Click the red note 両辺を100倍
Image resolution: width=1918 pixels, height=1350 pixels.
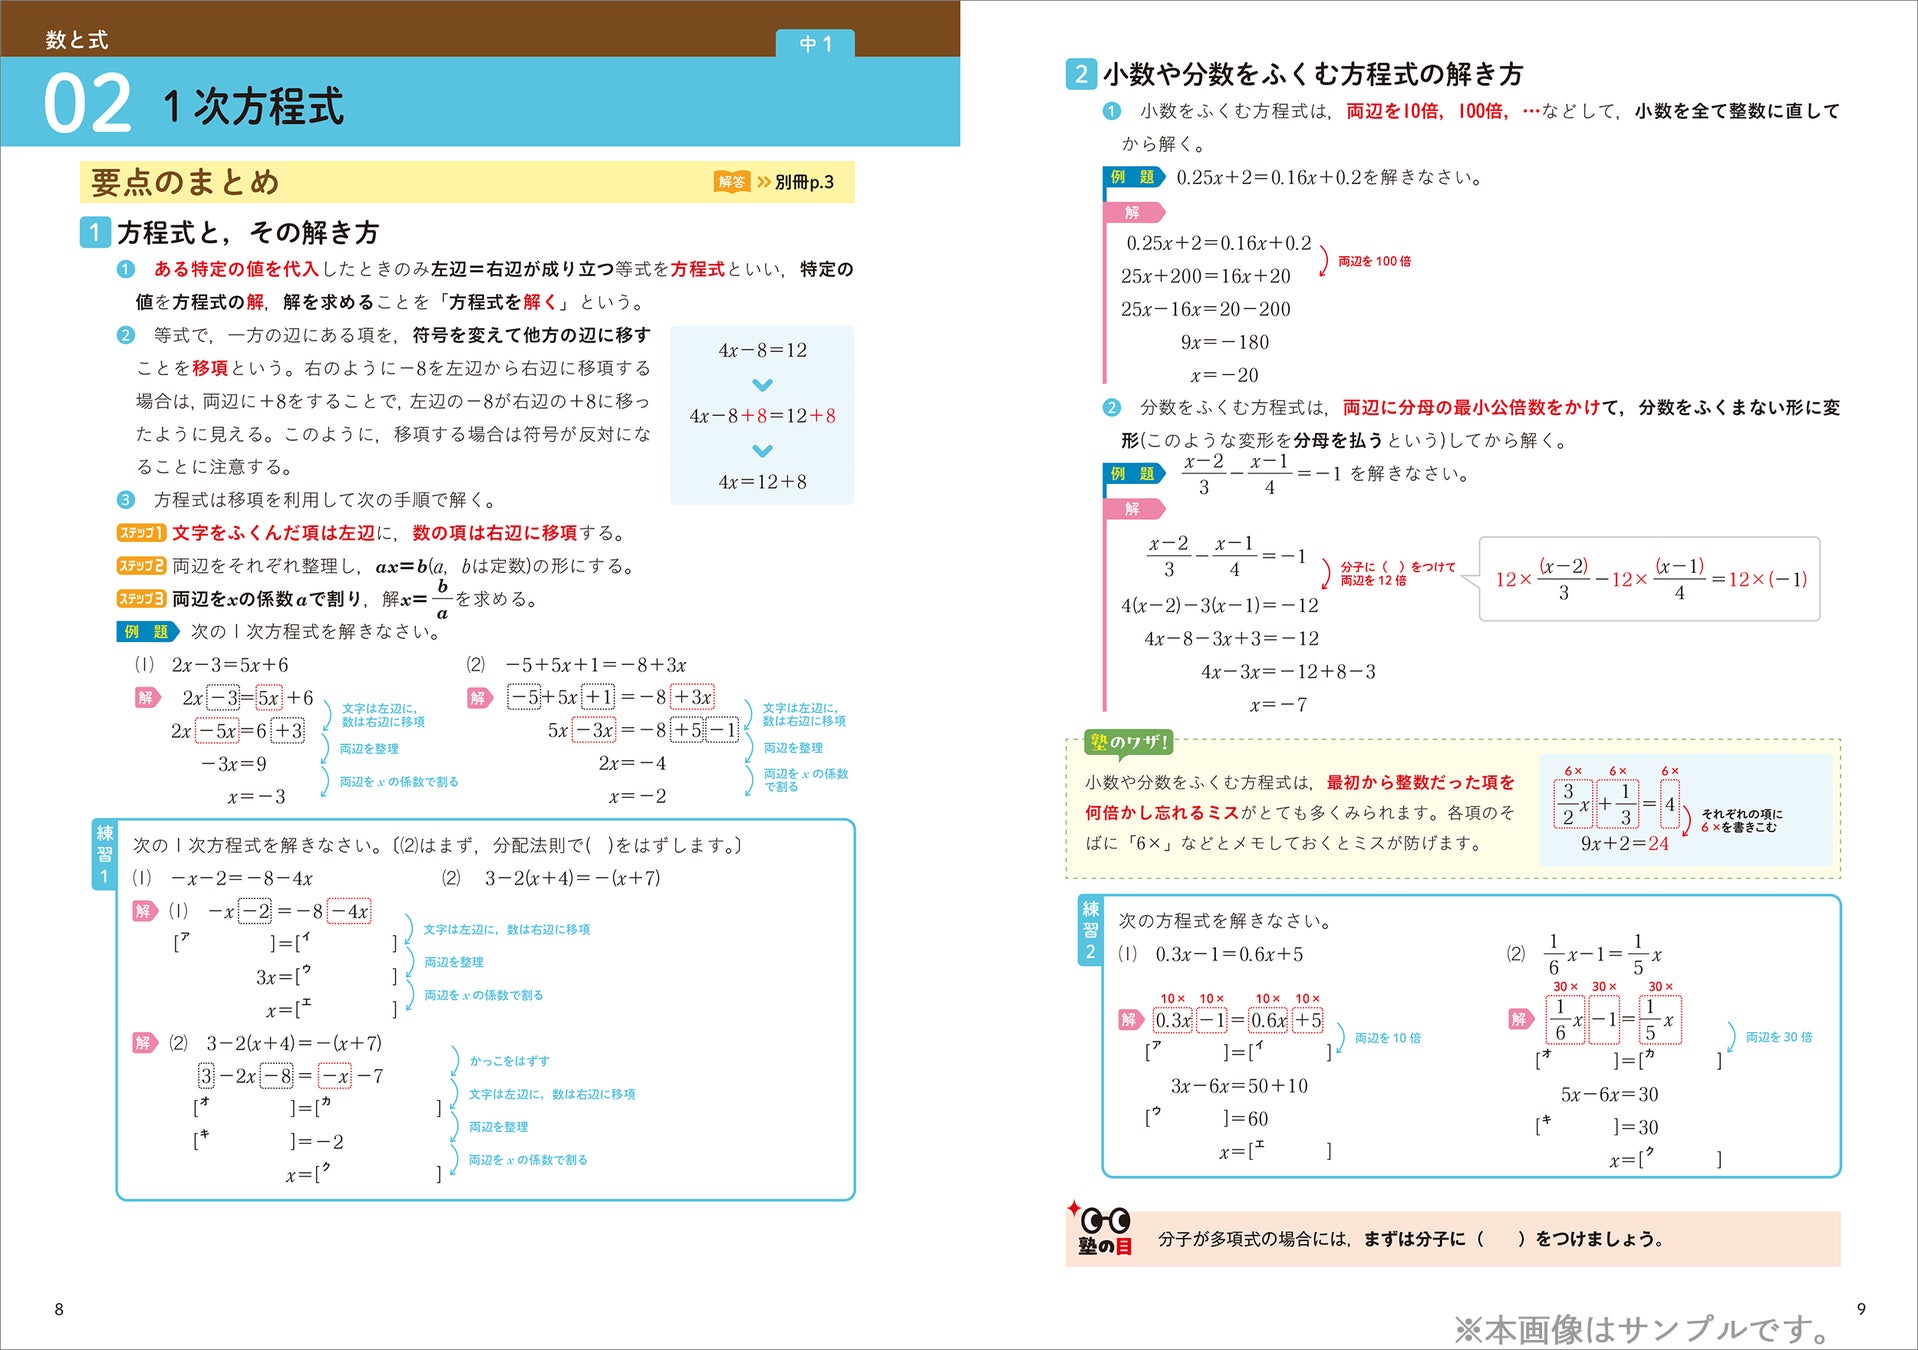click(x=1375, y=261)
